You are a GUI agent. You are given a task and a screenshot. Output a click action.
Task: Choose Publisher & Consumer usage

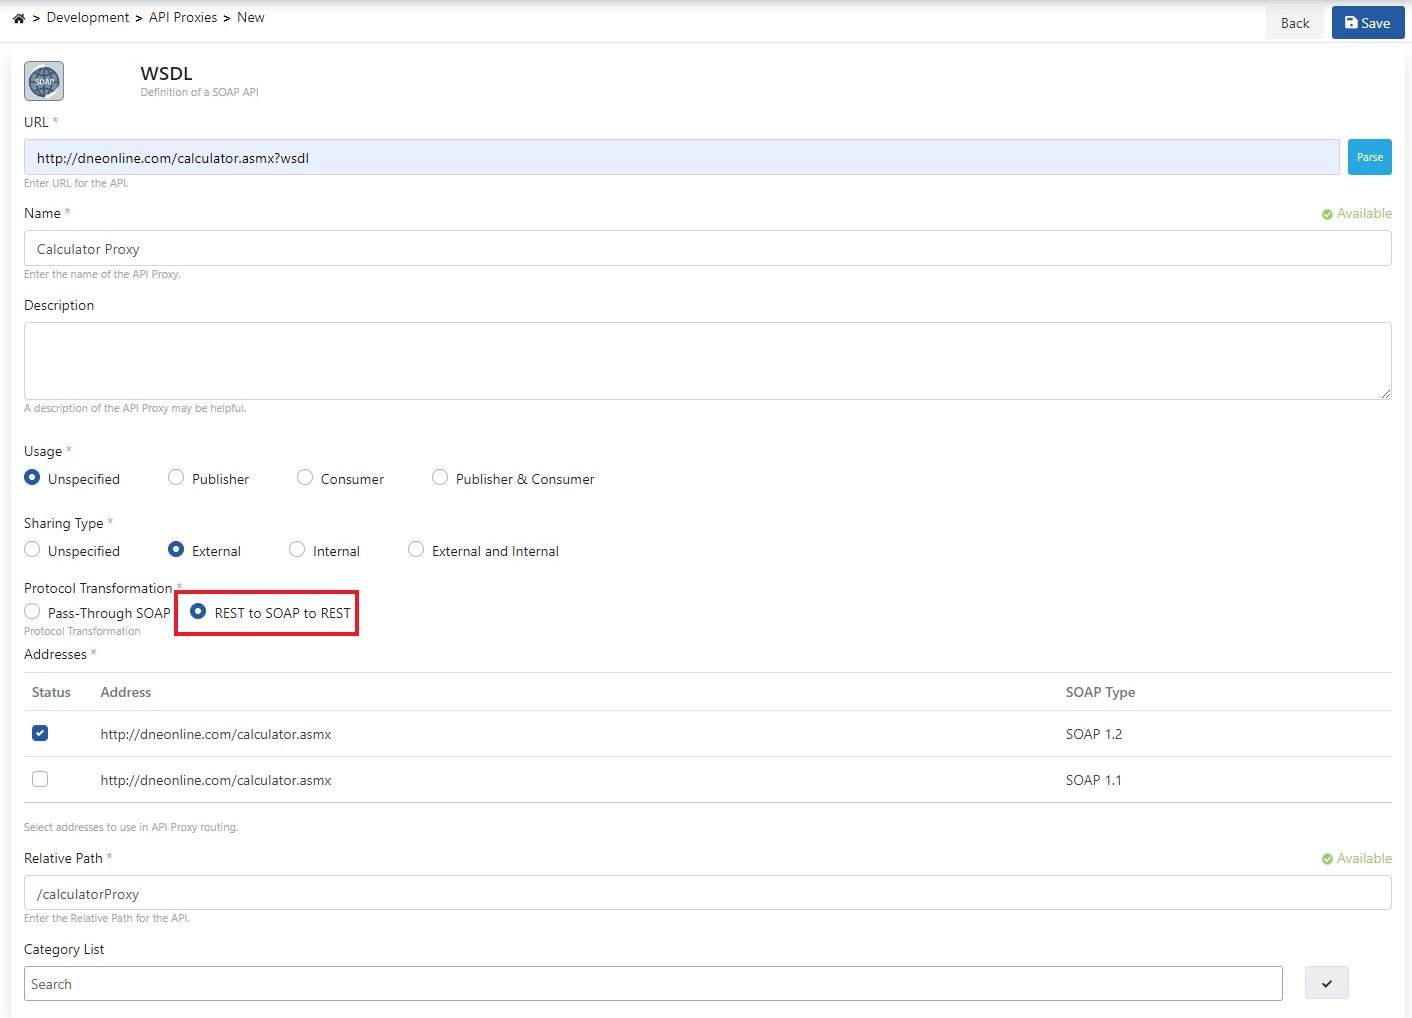[440, 478]
